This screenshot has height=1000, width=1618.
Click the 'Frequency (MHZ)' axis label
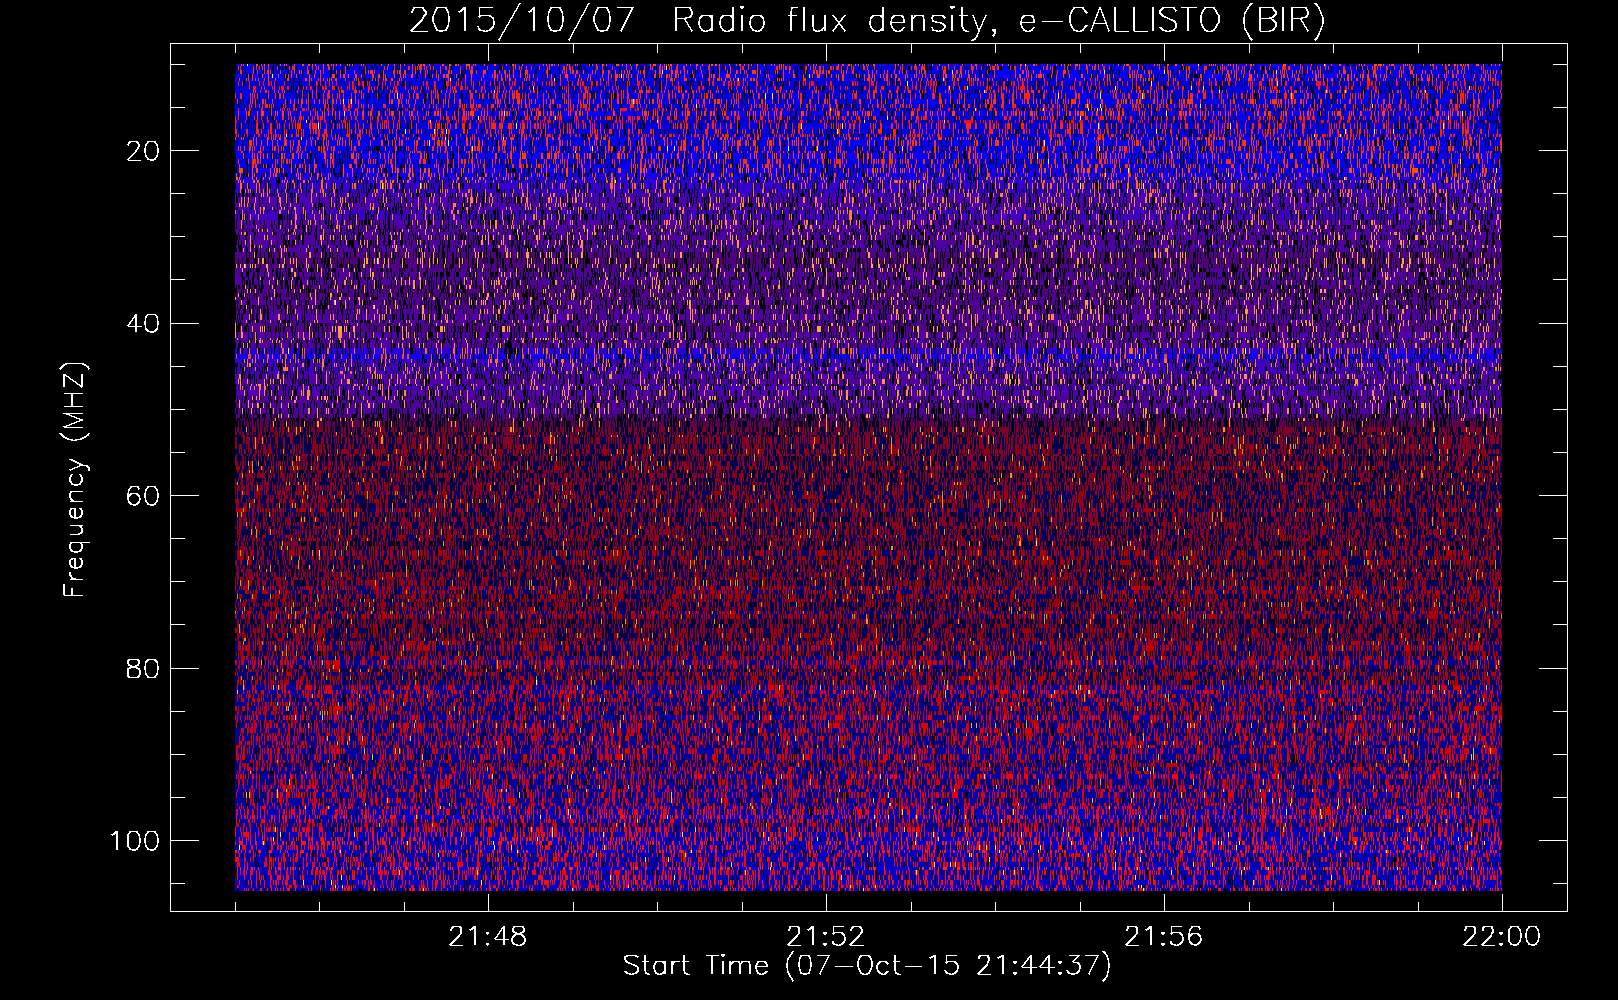coord(76,480)
